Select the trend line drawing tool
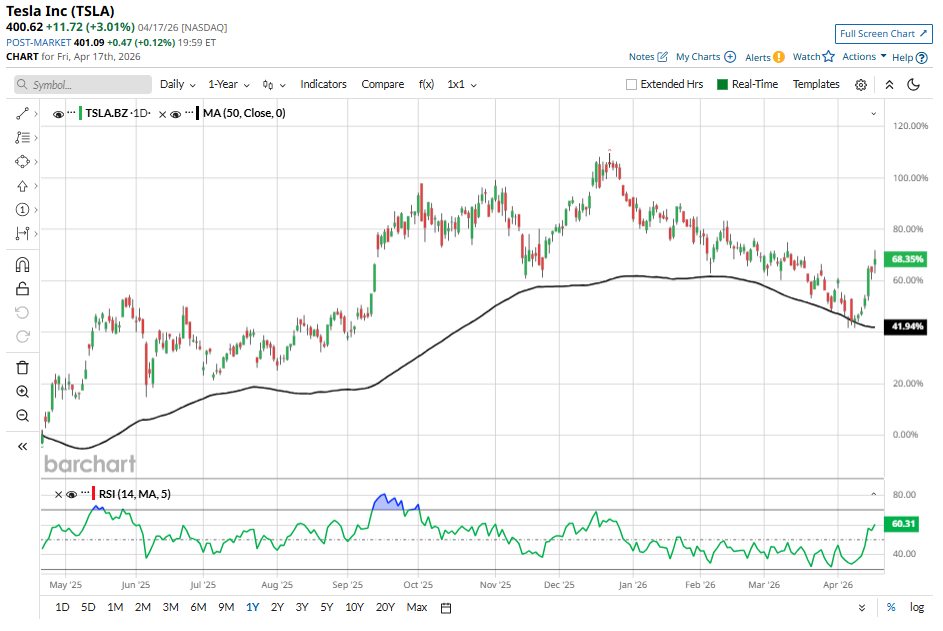 coord(22,114)
